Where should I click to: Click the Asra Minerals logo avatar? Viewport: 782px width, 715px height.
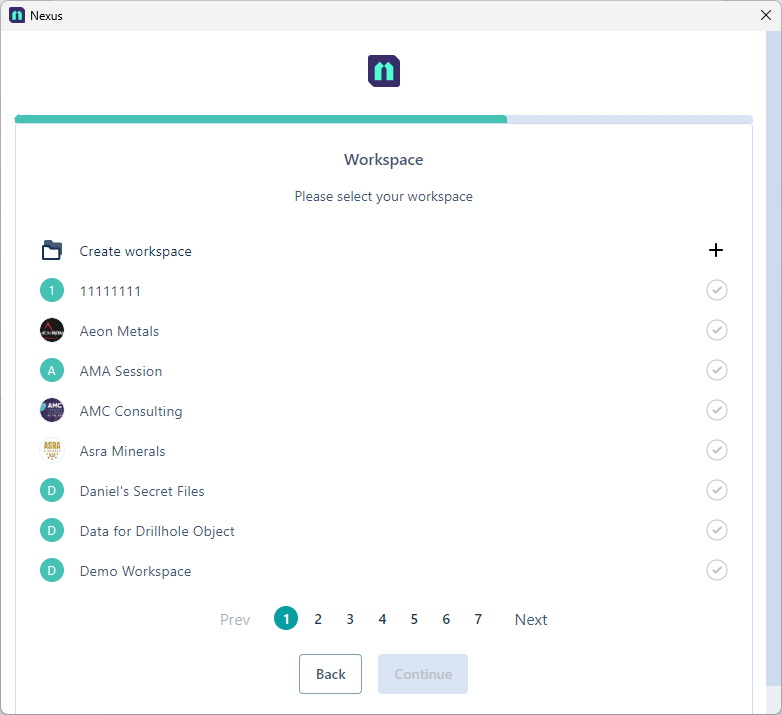coord(52,450)
